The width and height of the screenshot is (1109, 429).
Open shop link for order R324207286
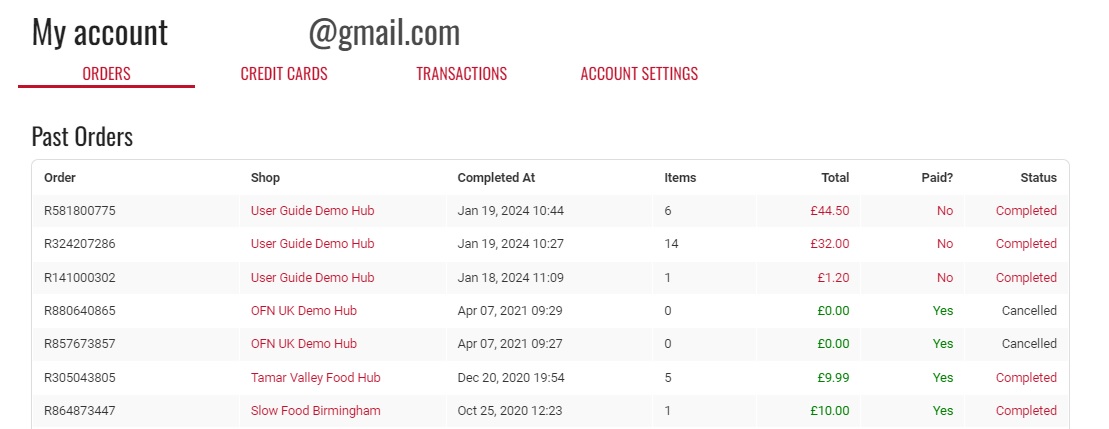point(312,244)
